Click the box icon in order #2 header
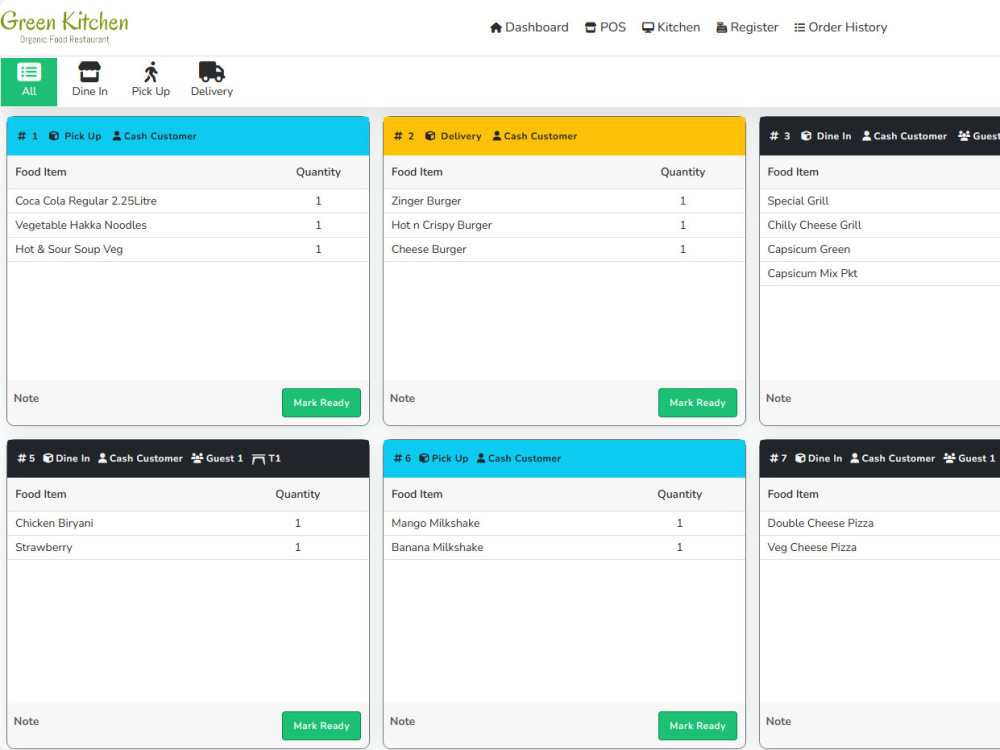Viewport: 1000px width, 750px height. pos(430,136)
